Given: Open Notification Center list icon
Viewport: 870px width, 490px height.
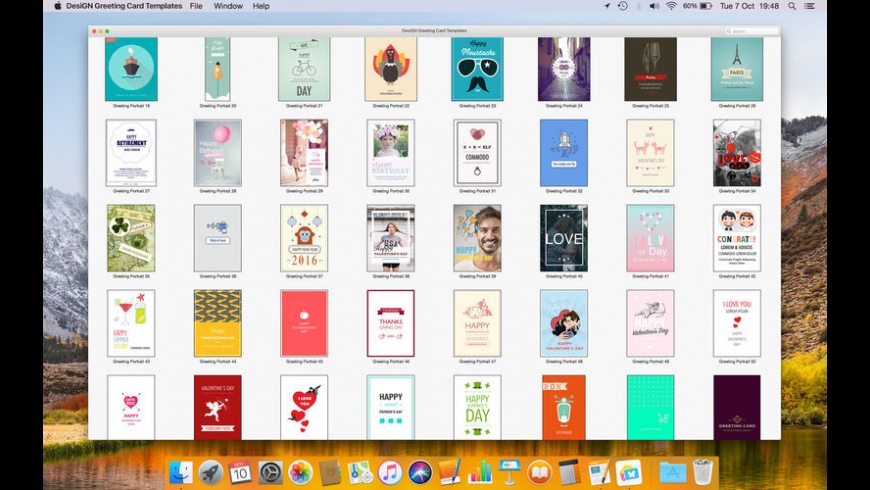Looking at the screenshot, I should point(810,6).
